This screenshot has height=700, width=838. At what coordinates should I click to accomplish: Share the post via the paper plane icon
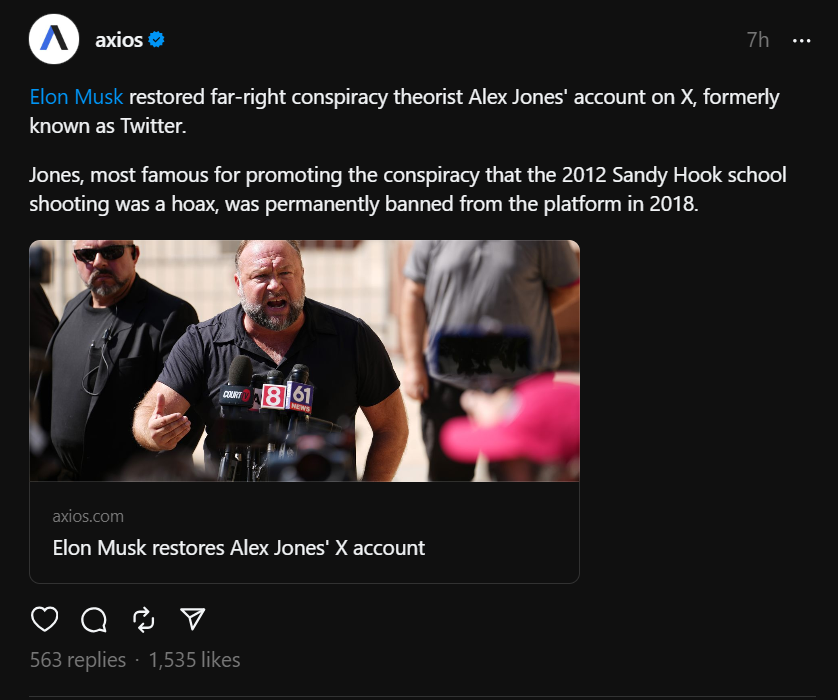coord(193,620)
